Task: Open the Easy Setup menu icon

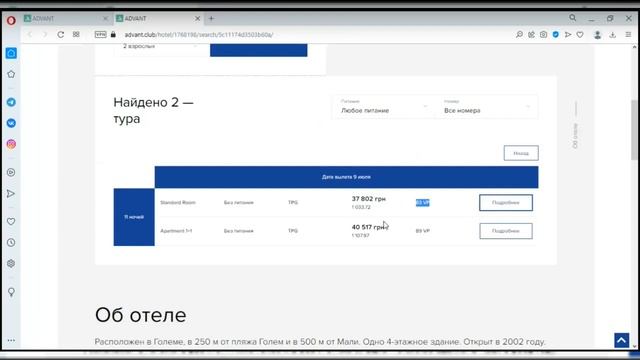Action: tap(628, 35)
